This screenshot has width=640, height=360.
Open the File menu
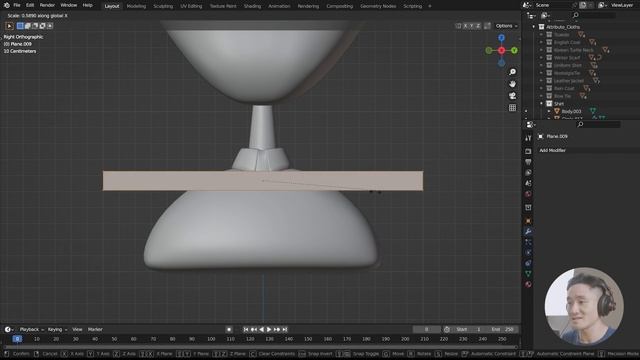(17, 5)
